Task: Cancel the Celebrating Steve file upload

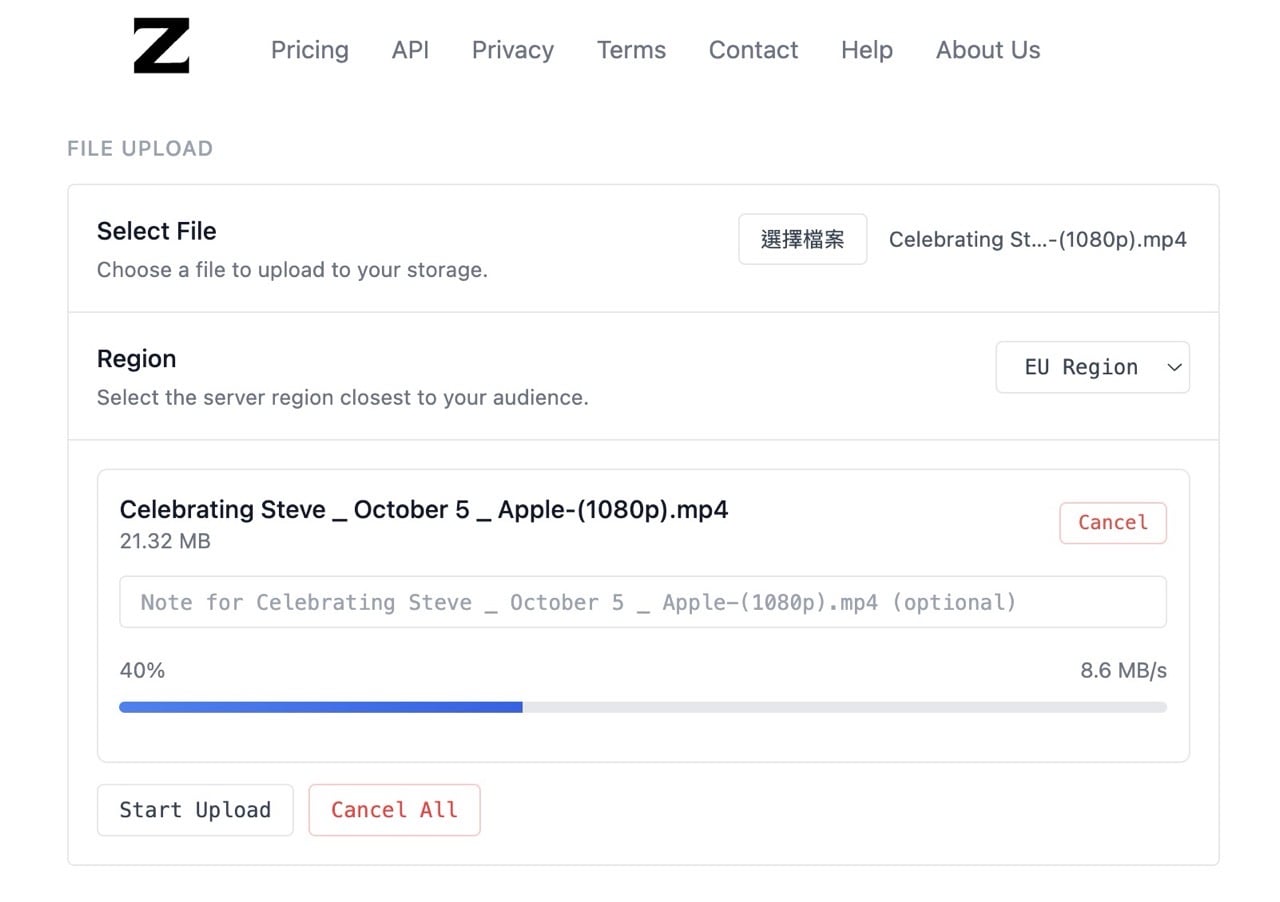Action: point(1112,523)
